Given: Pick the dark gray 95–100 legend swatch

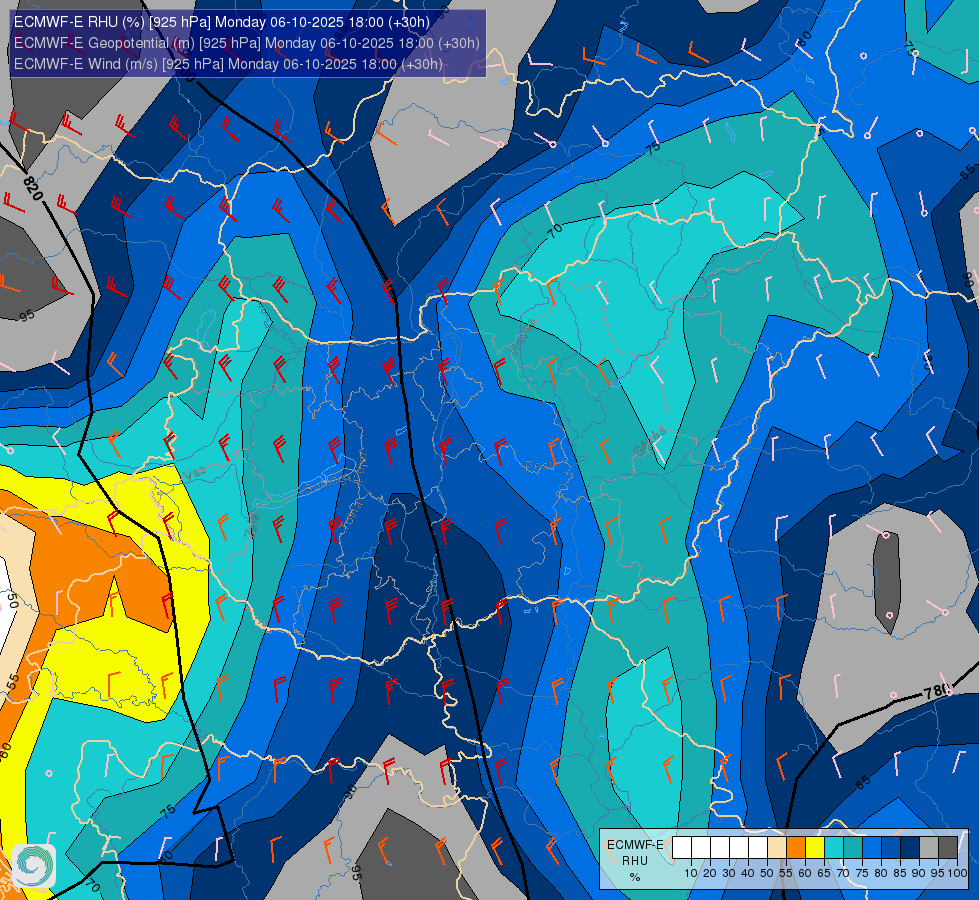Looking at the screenshot, I should (948, 847).
